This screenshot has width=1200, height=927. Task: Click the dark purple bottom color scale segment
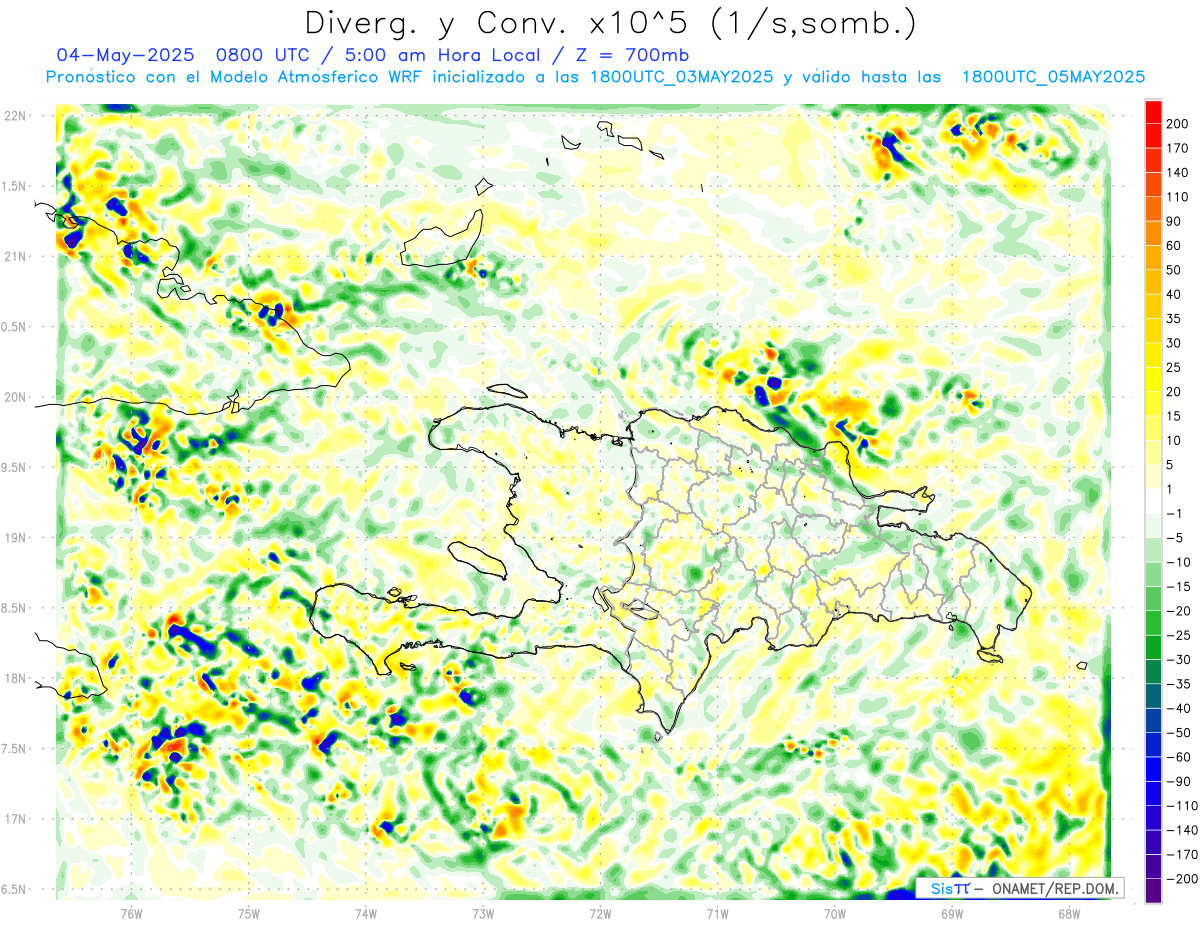1153,891
